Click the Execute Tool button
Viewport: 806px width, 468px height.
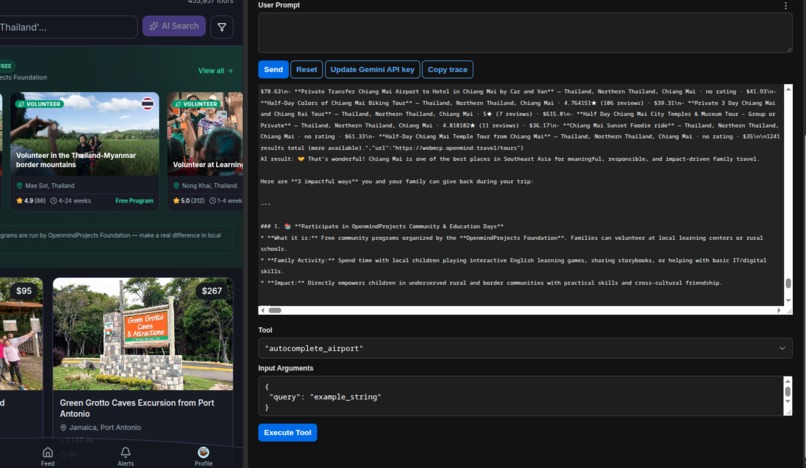(287, 433)
